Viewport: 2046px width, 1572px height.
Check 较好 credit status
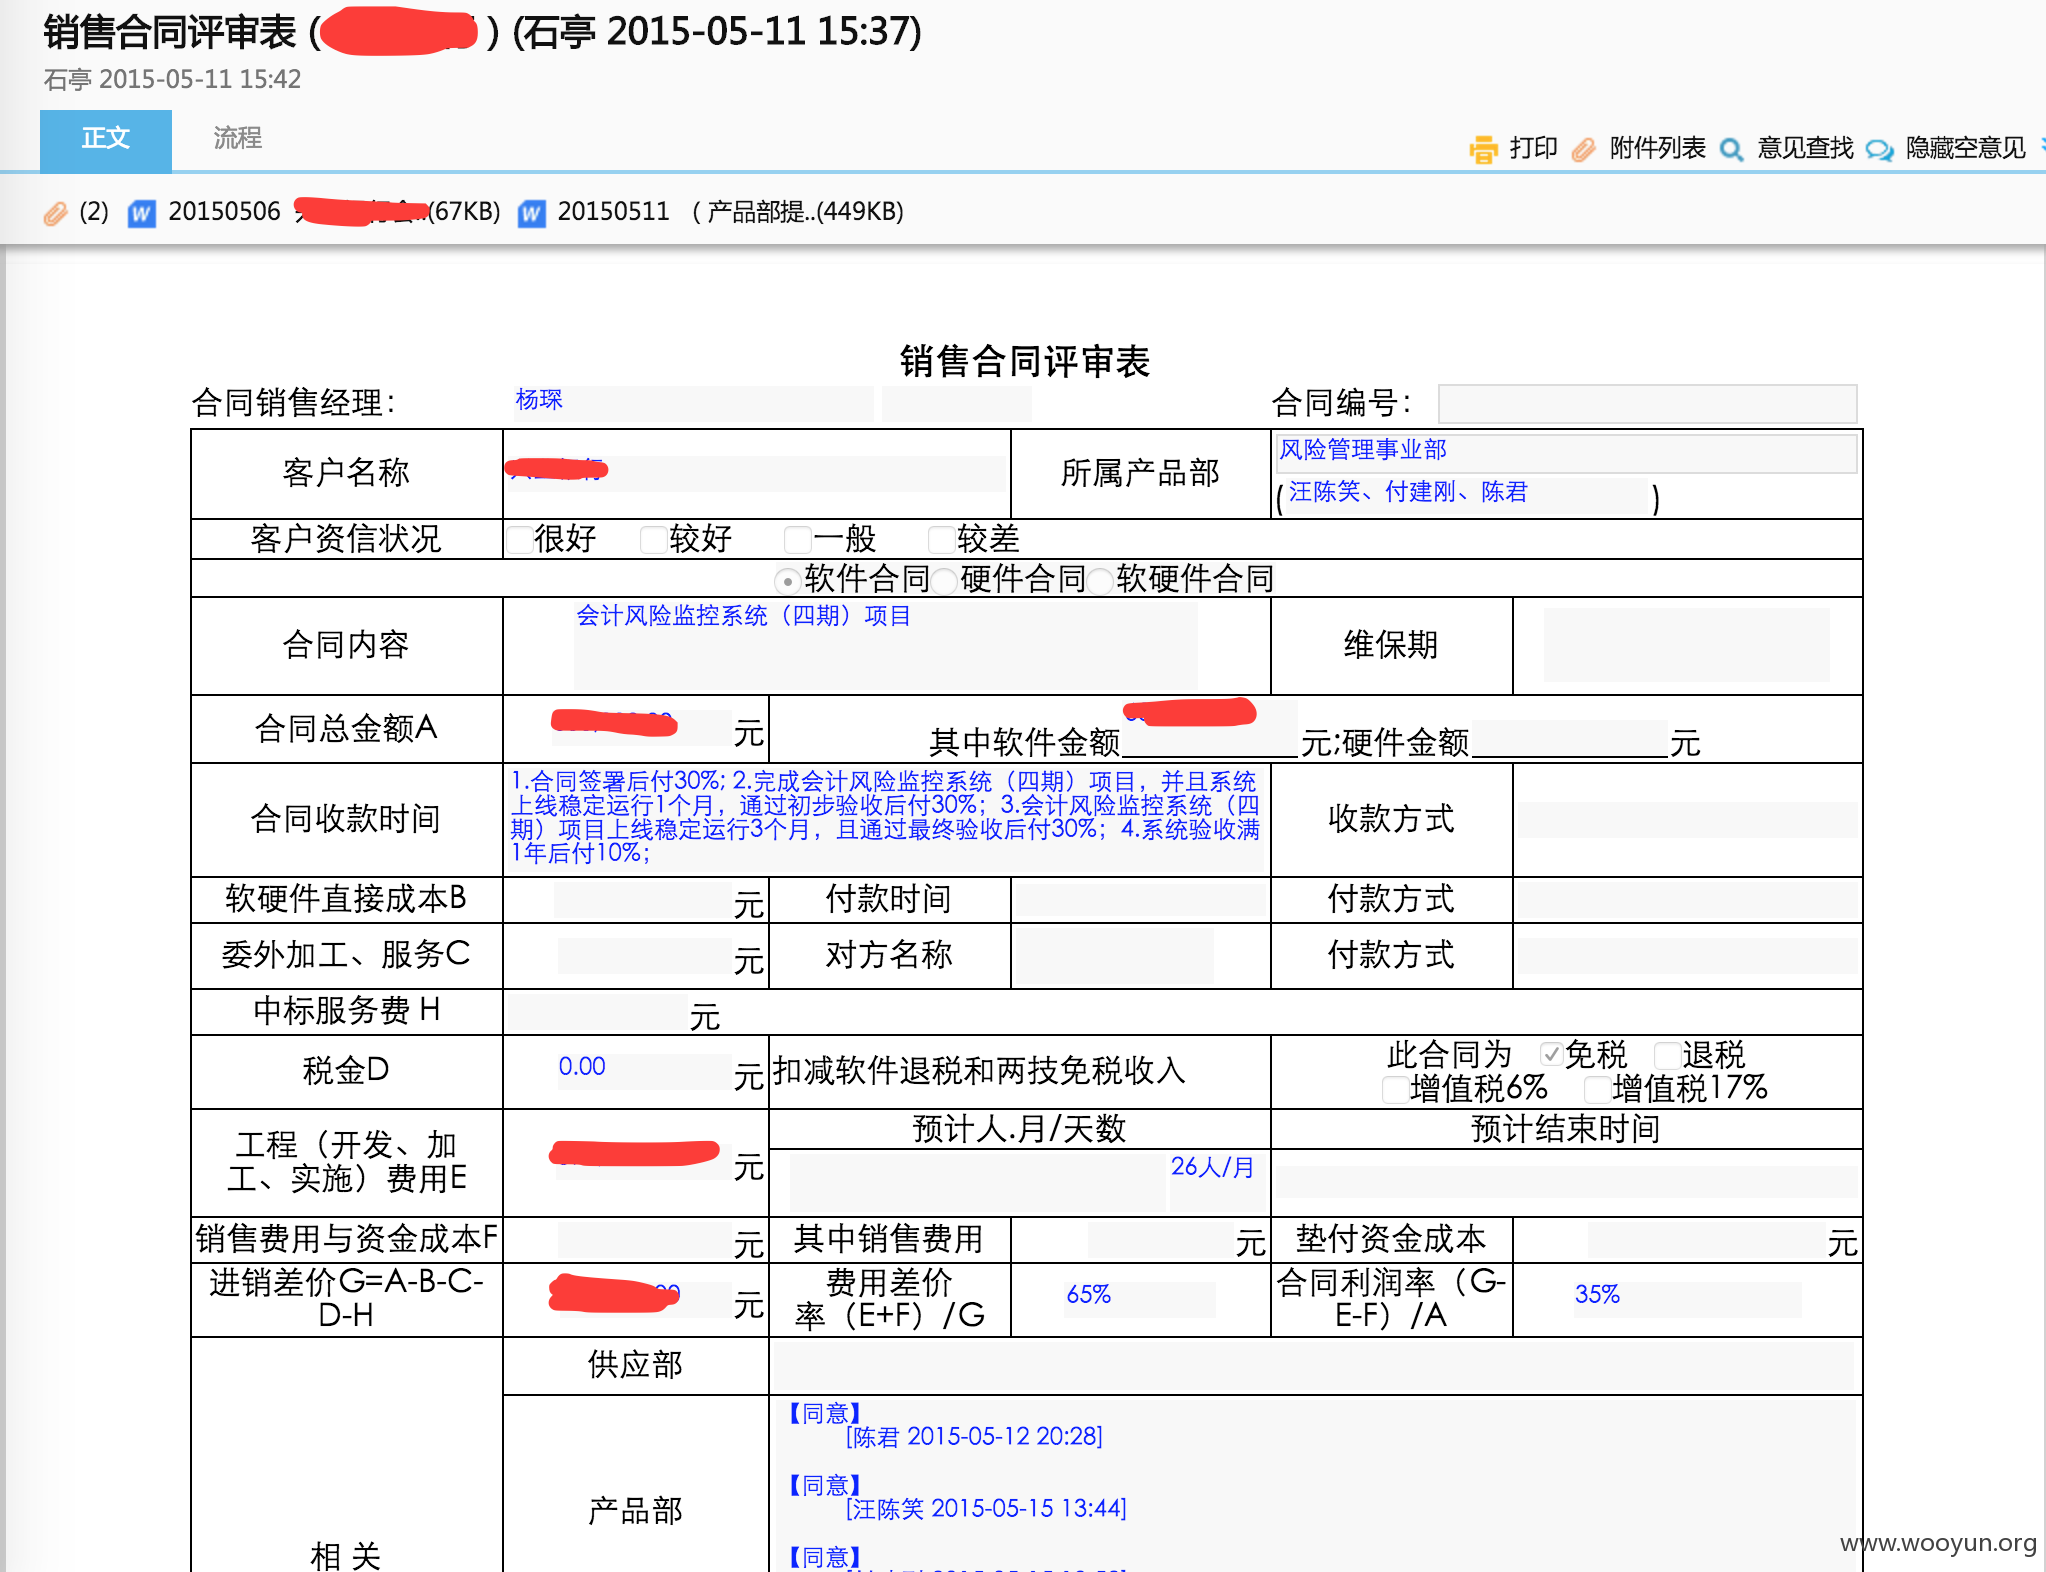coord(654,540)
